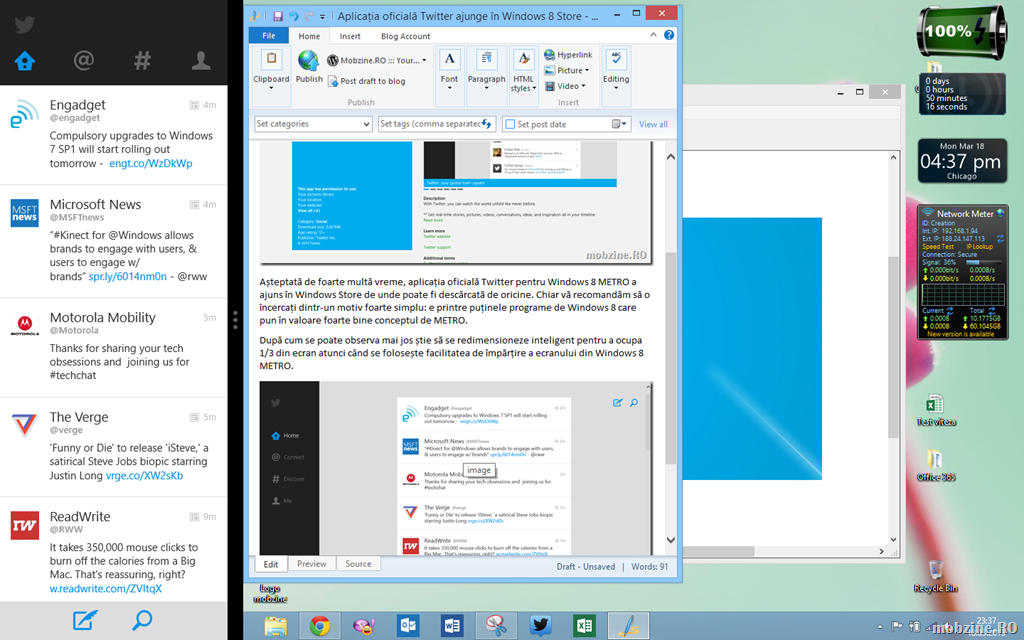Click the Microsoft News avatar
This screenshot has width=1024, height=640.
pos(25,213)
